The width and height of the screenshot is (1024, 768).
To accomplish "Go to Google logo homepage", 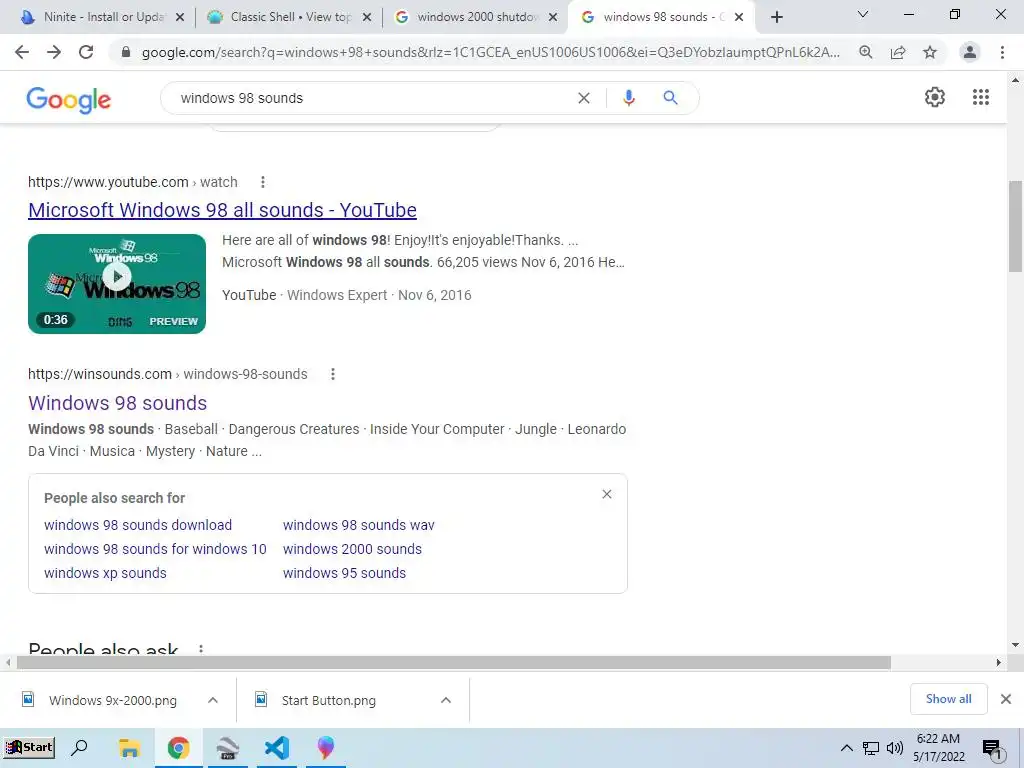I will coord(69,100).
